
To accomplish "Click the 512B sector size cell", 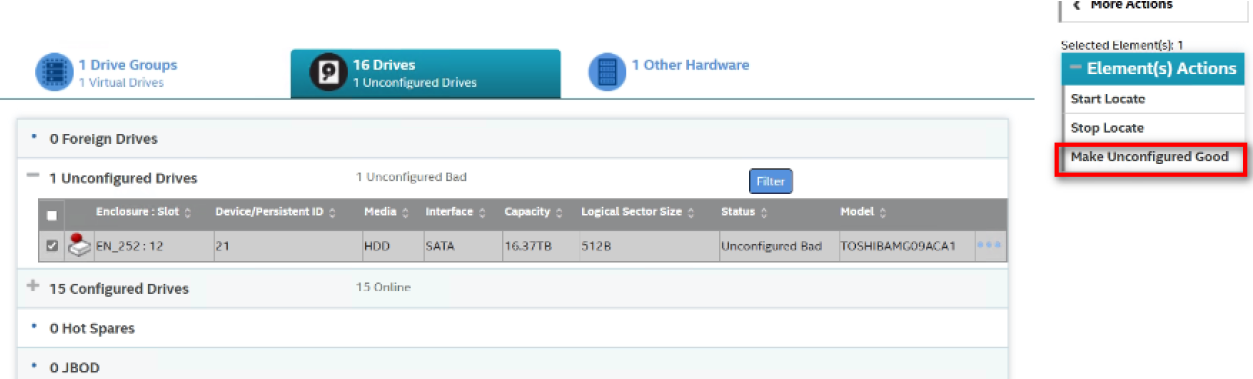I will click(594, 246).
